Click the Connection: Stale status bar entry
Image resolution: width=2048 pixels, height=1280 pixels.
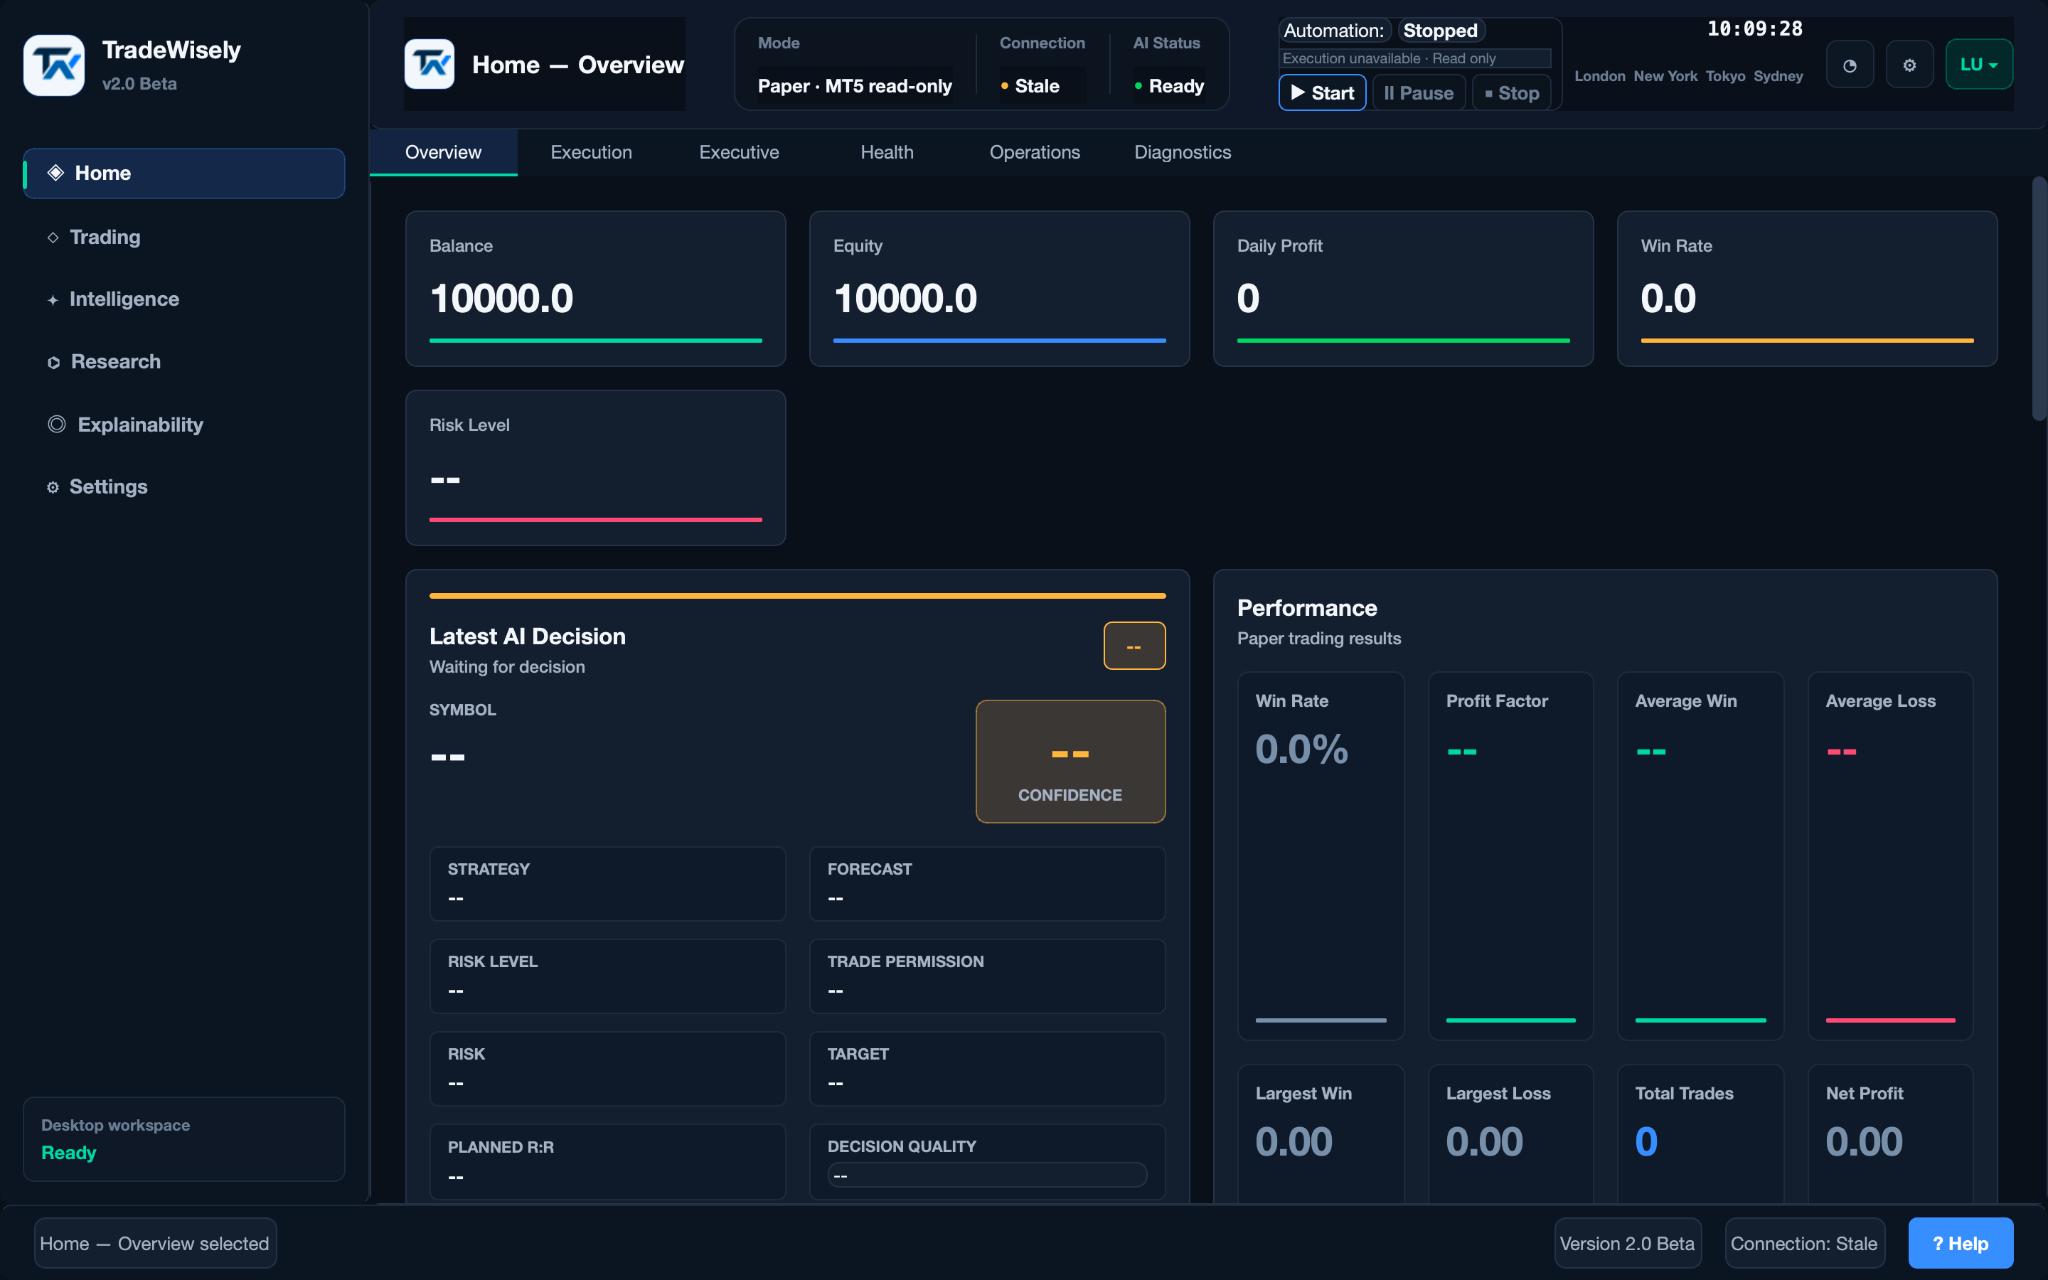click(1804, 1243)
